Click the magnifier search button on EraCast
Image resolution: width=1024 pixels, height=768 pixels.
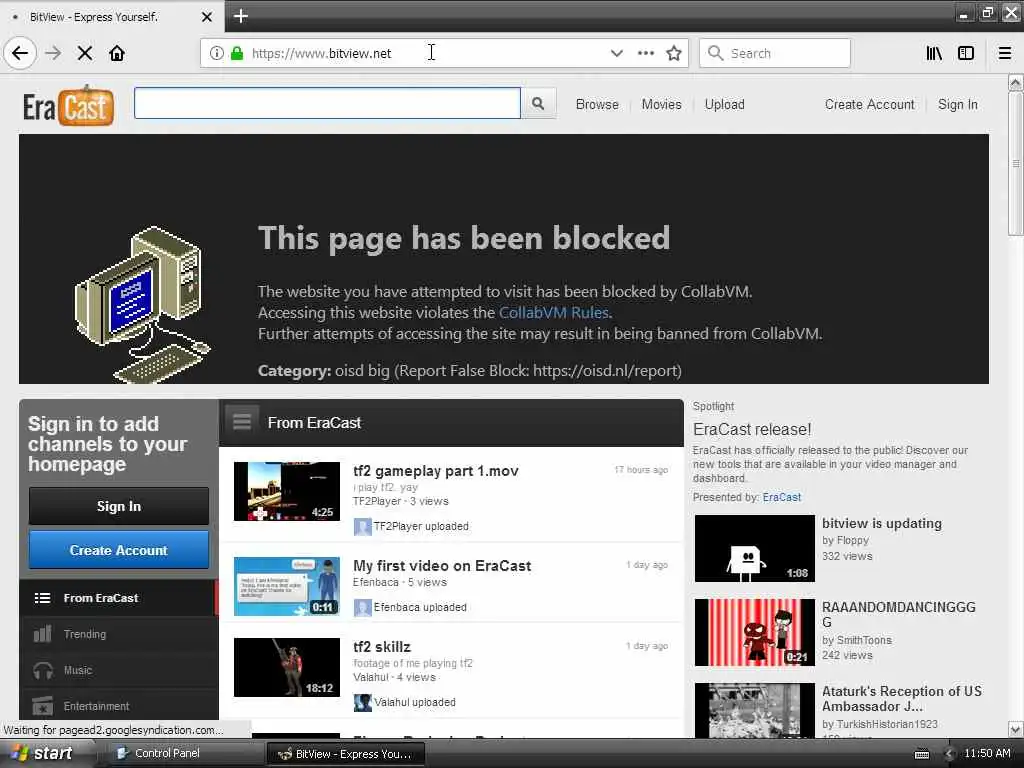[538, 103]
